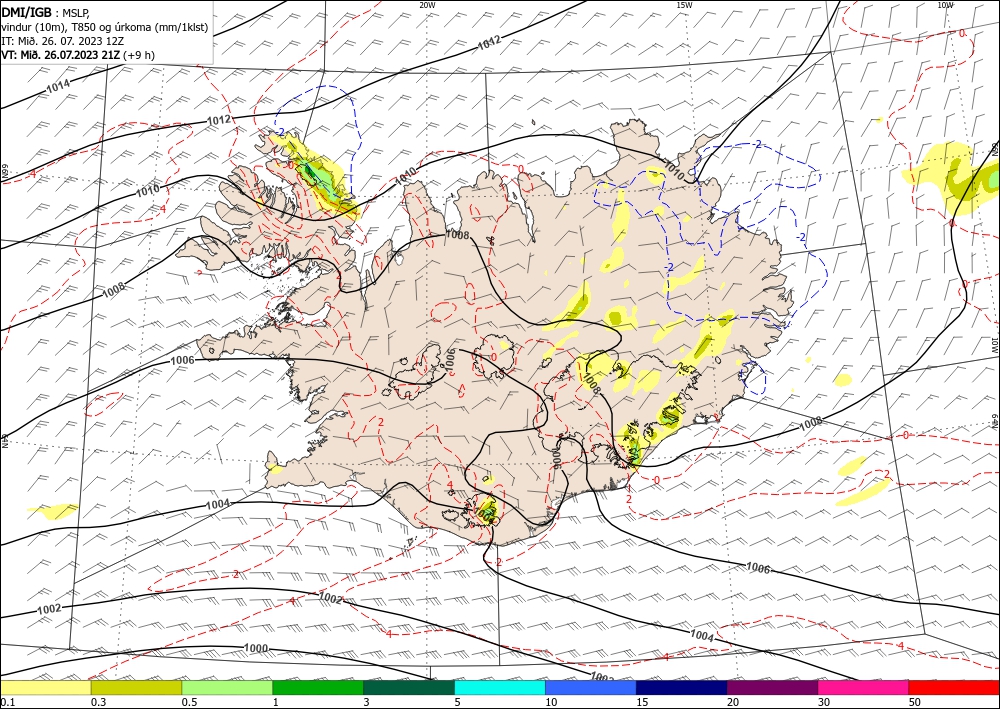The image size is (1000, 709).
Task: Pick the cyan 5 mm legend swatch
Action: (x=500, y=687)
